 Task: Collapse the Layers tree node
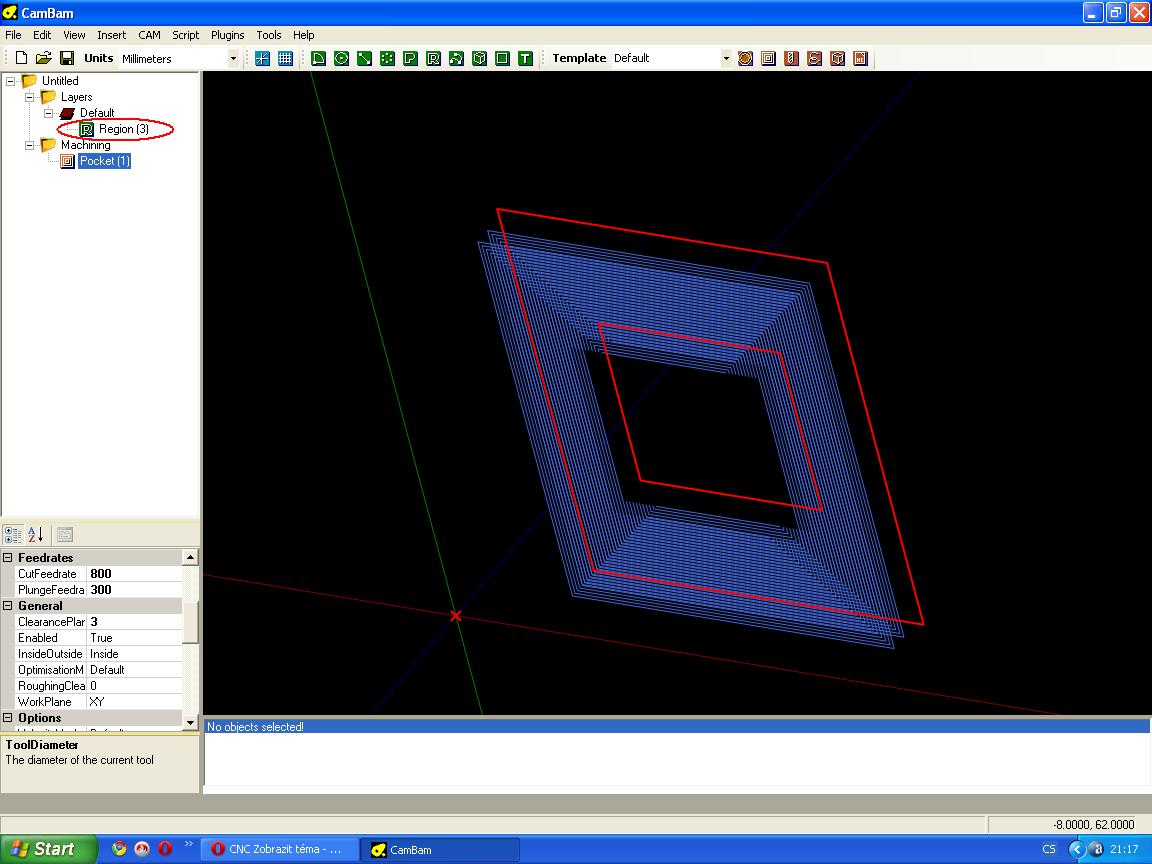coord(30,97)
